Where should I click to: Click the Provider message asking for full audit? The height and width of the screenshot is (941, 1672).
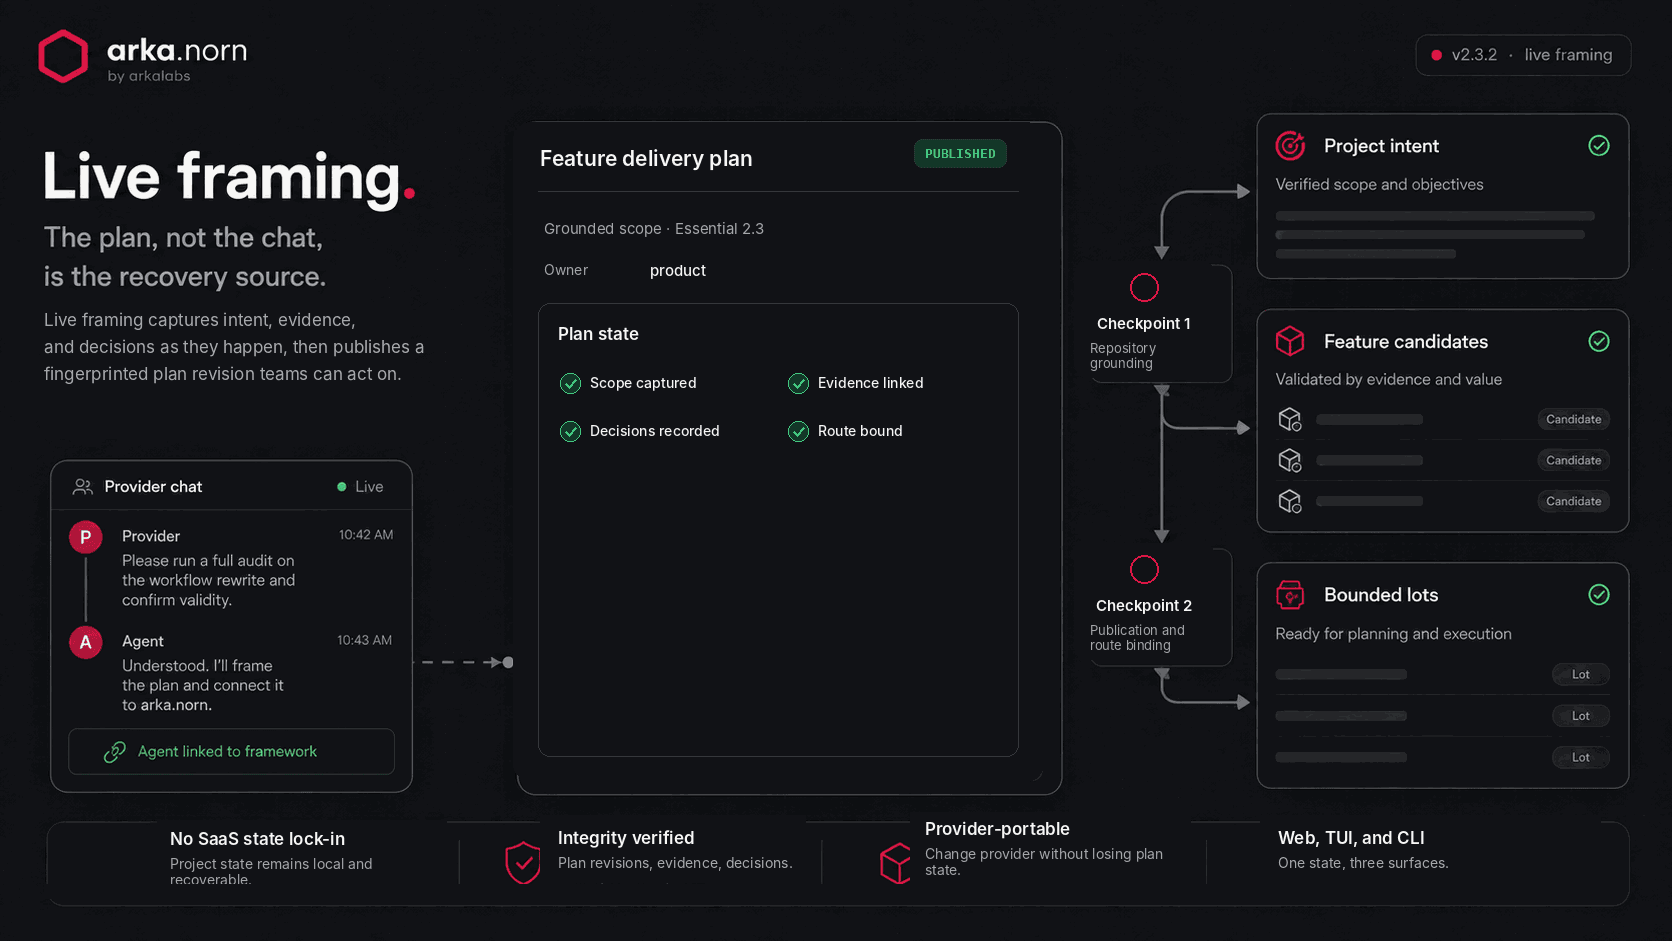click(209, 580)
